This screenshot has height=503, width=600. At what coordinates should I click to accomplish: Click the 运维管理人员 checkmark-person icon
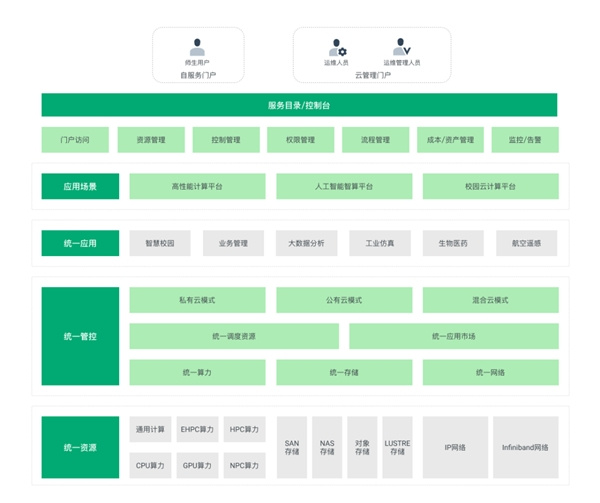[x=402, y=47]
